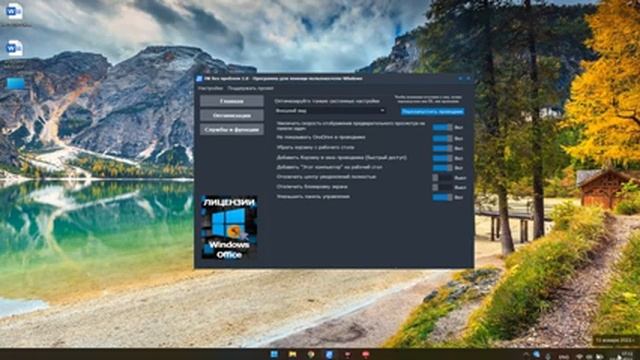The height and width of the screenshot is (360, 640).
Task: Open the 'Поддержать проект' menu
Action: click(x=251, y=88)
